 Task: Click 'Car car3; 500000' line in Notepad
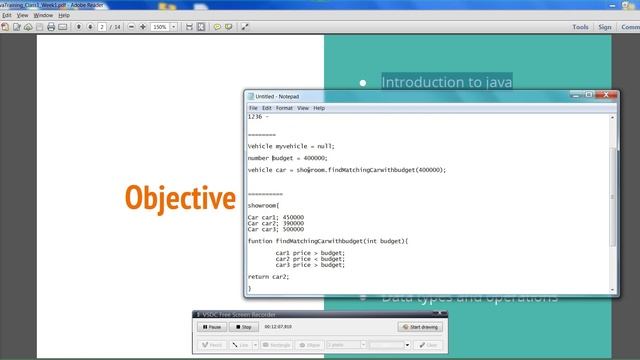[x=276, y=229]
